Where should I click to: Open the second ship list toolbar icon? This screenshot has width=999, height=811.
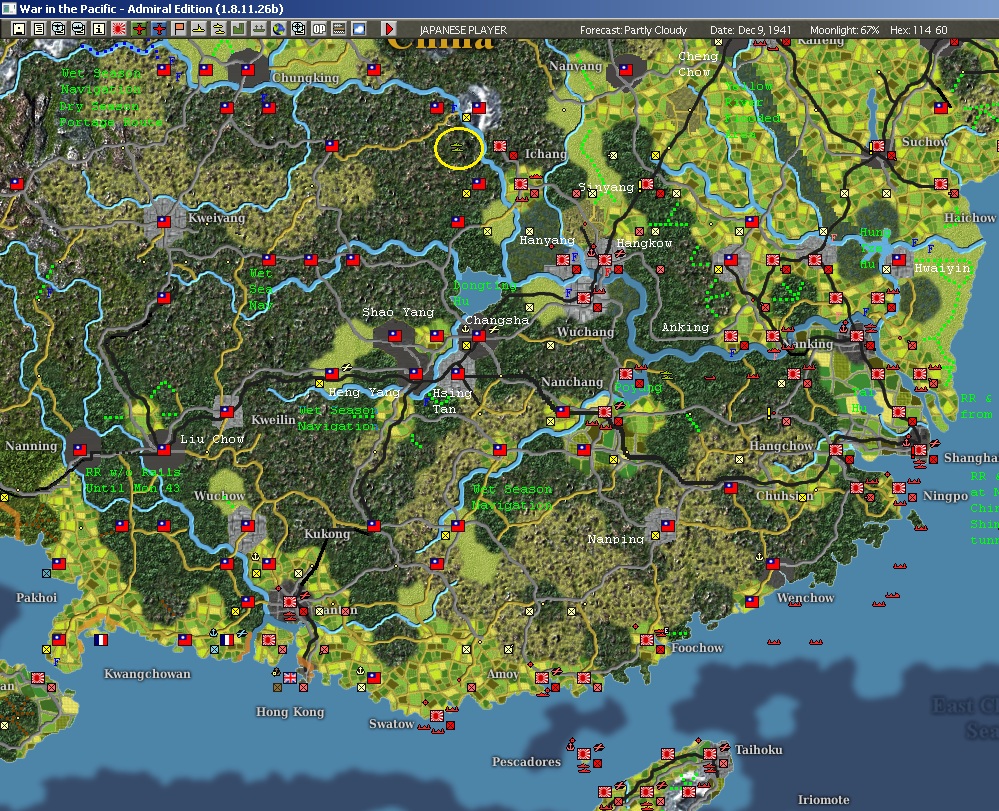[x=78, y=29]
